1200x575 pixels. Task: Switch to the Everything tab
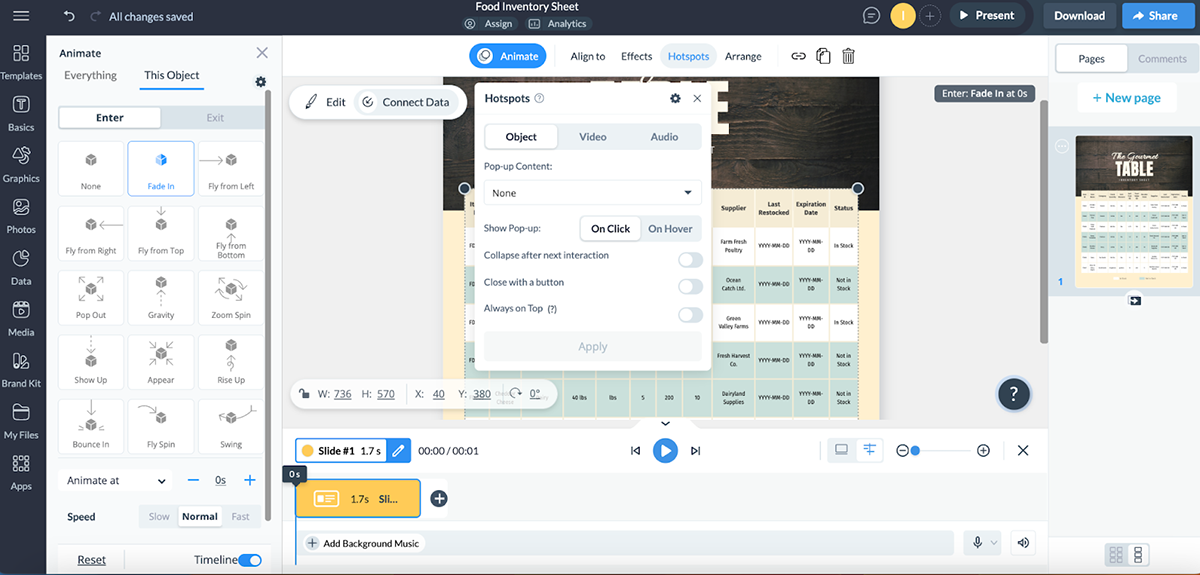pos(90,75)
